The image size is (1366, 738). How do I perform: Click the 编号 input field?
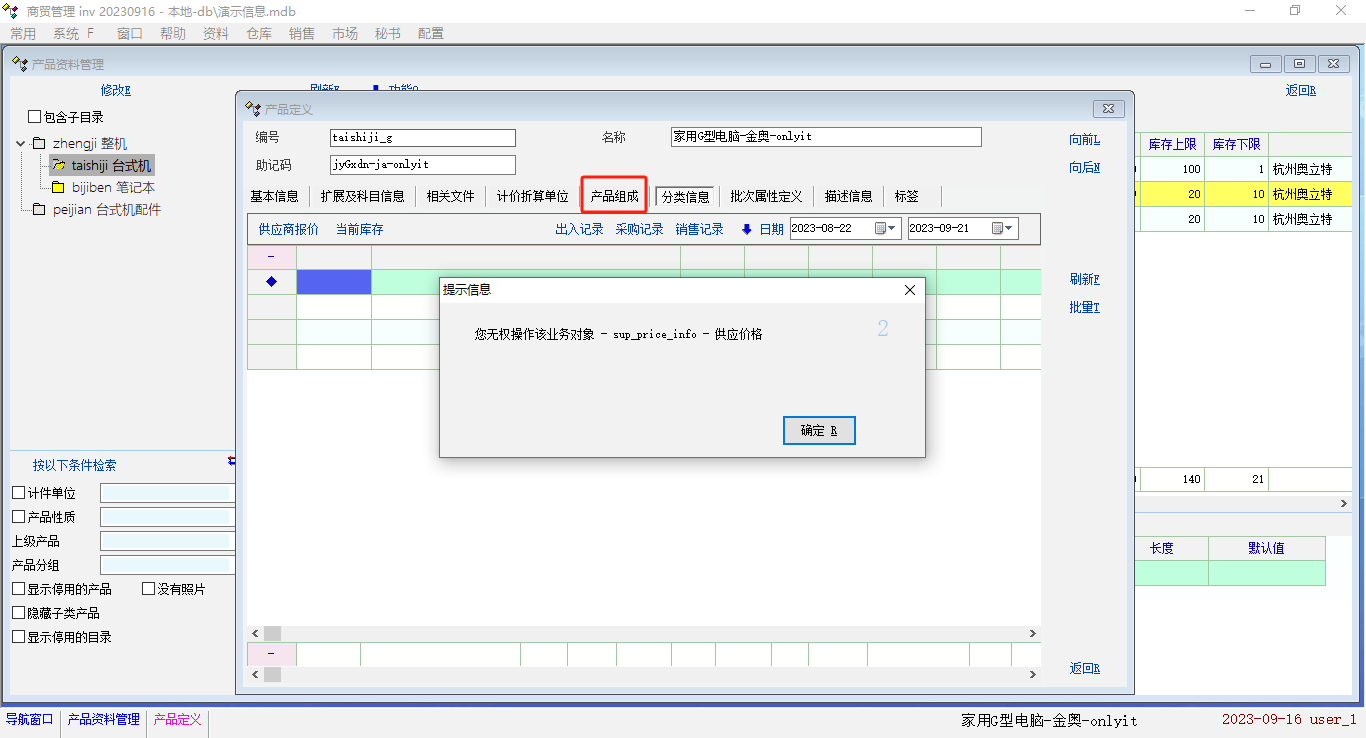(422, 137)
